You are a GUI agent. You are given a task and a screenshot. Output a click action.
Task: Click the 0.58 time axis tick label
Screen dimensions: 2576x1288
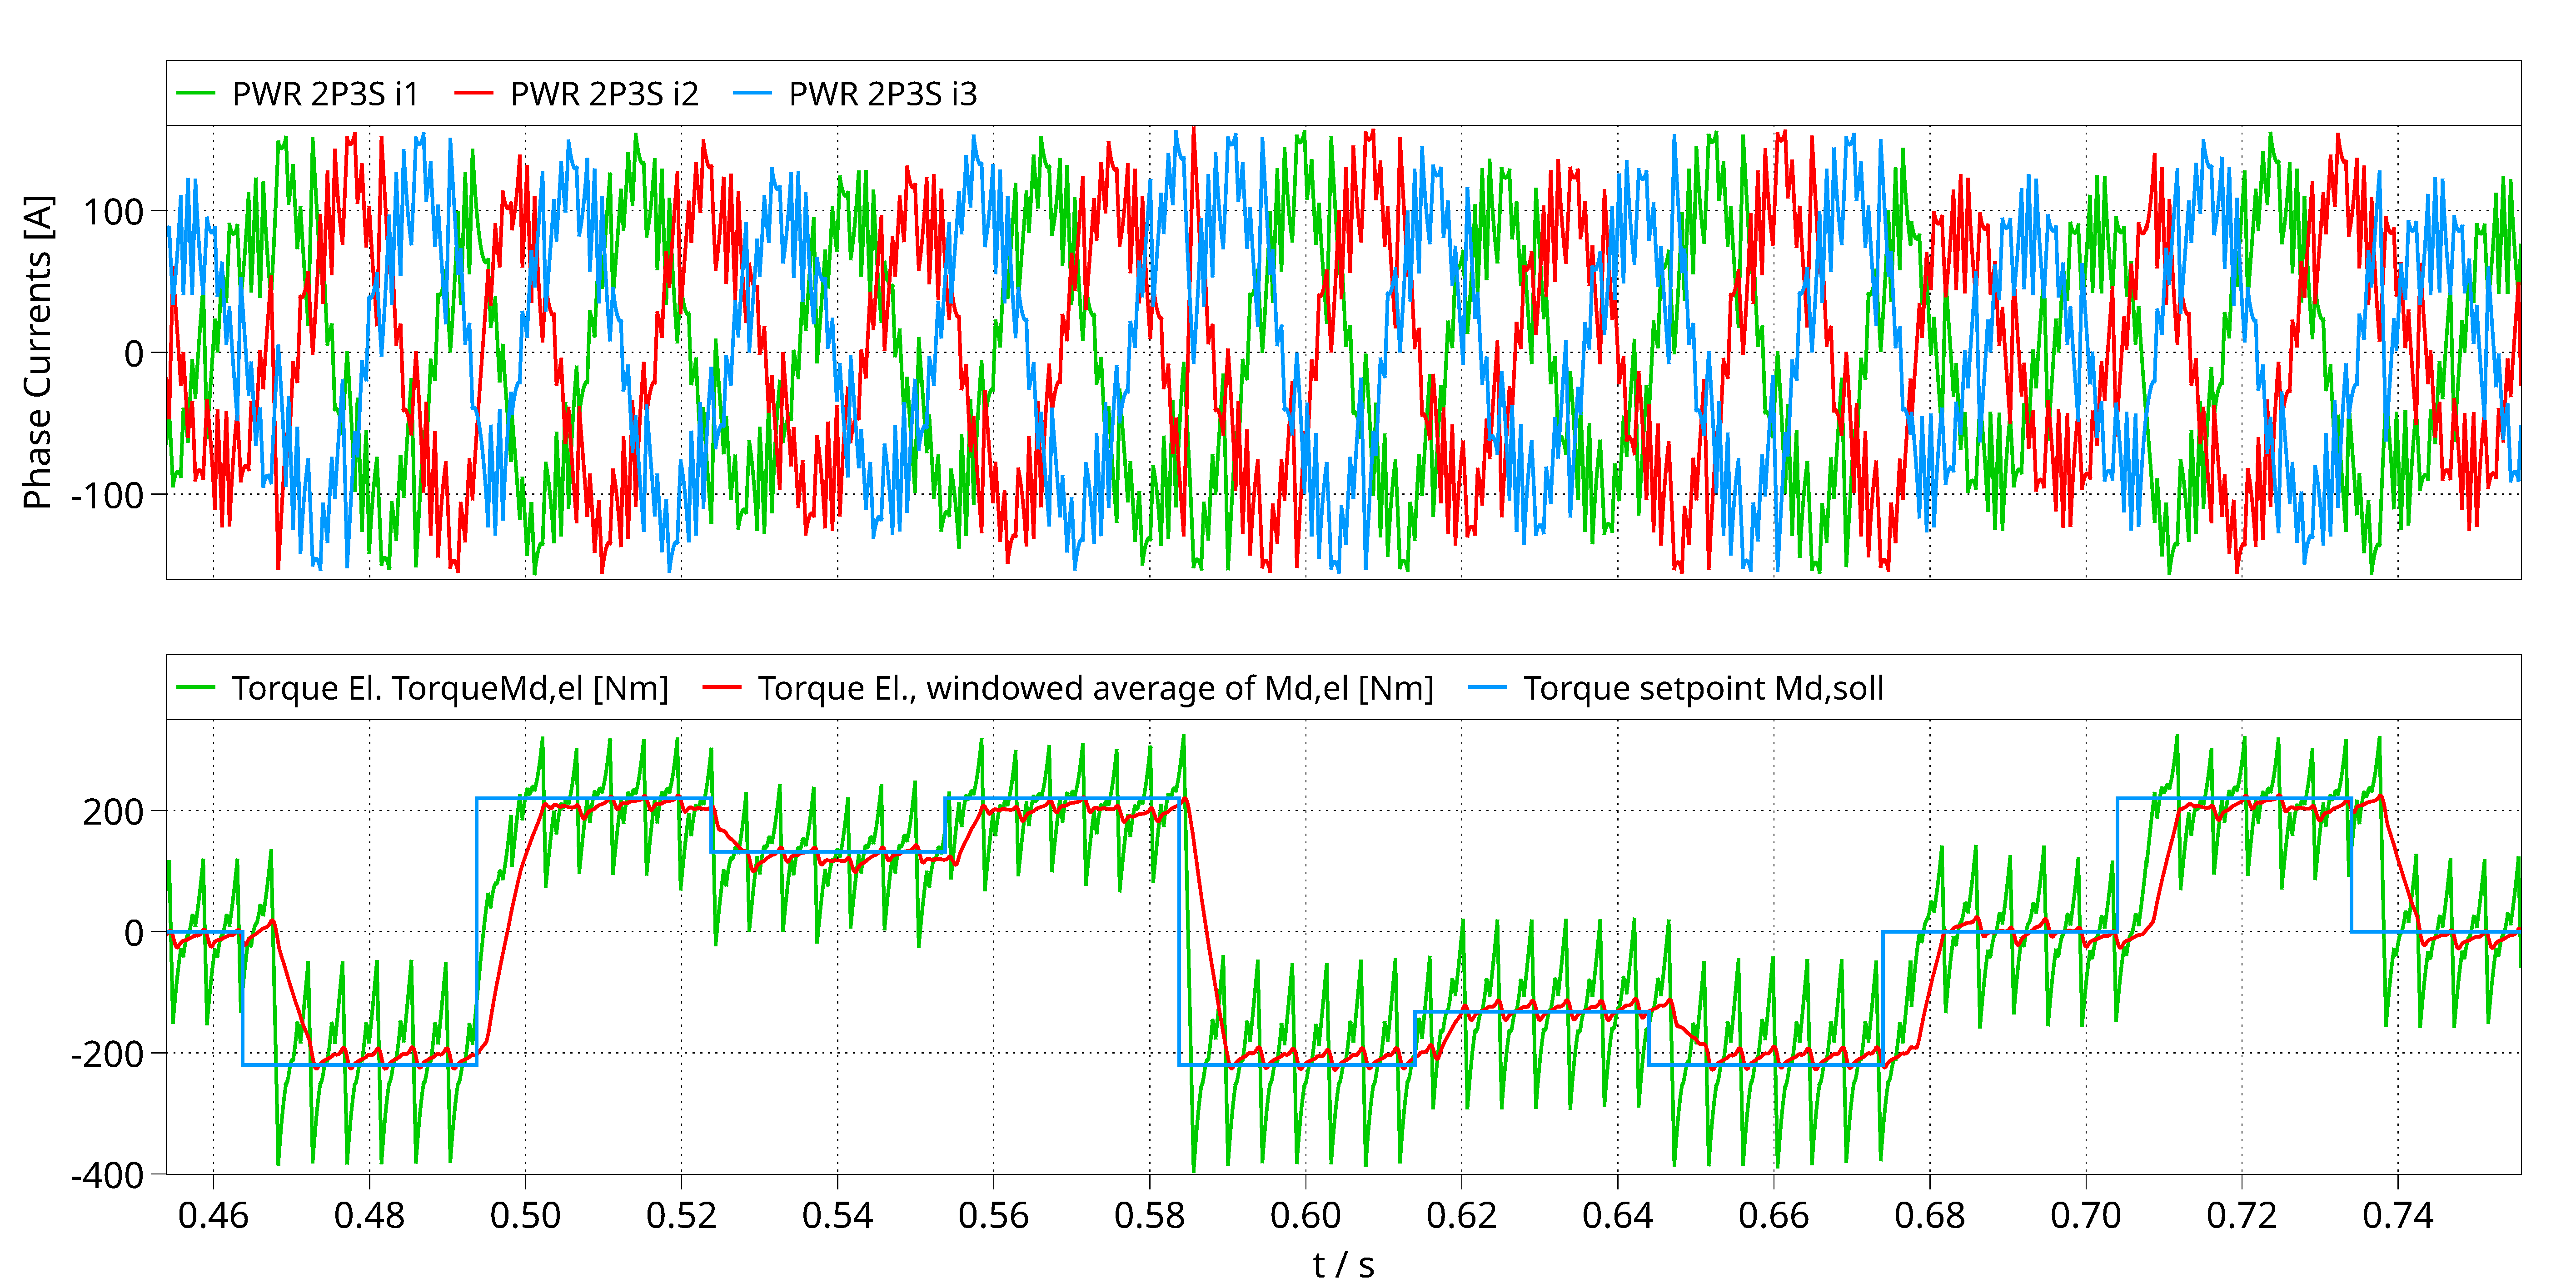(x=1149, y=1216)
